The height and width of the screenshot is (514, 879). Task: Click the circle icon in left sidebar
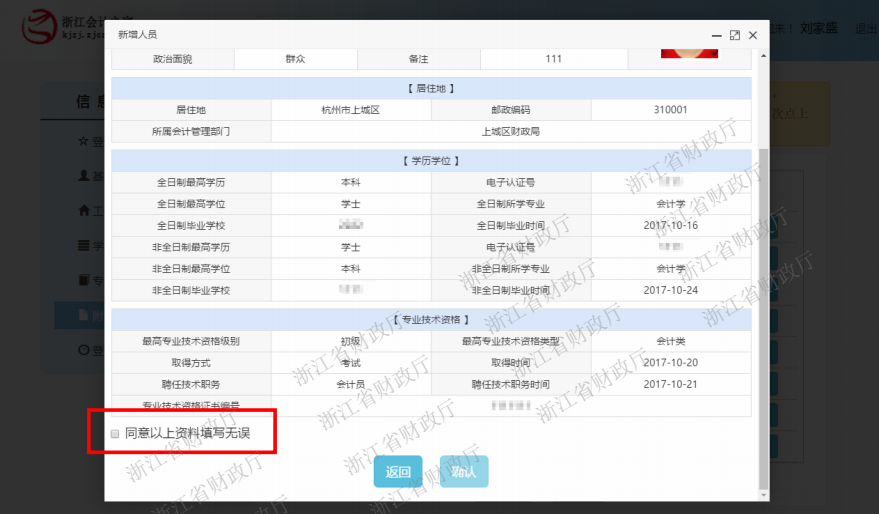pos(83,350)
